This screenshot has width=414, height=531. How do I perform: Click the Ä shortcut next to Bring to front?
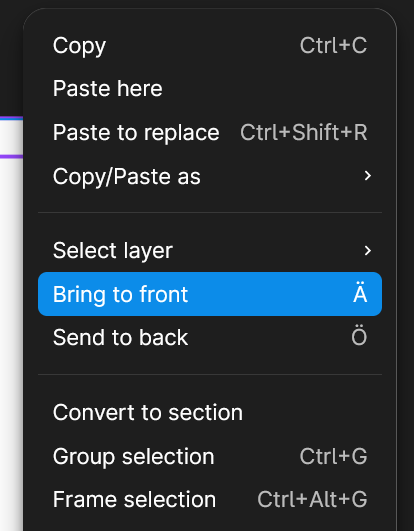click(x=360, y=293)
